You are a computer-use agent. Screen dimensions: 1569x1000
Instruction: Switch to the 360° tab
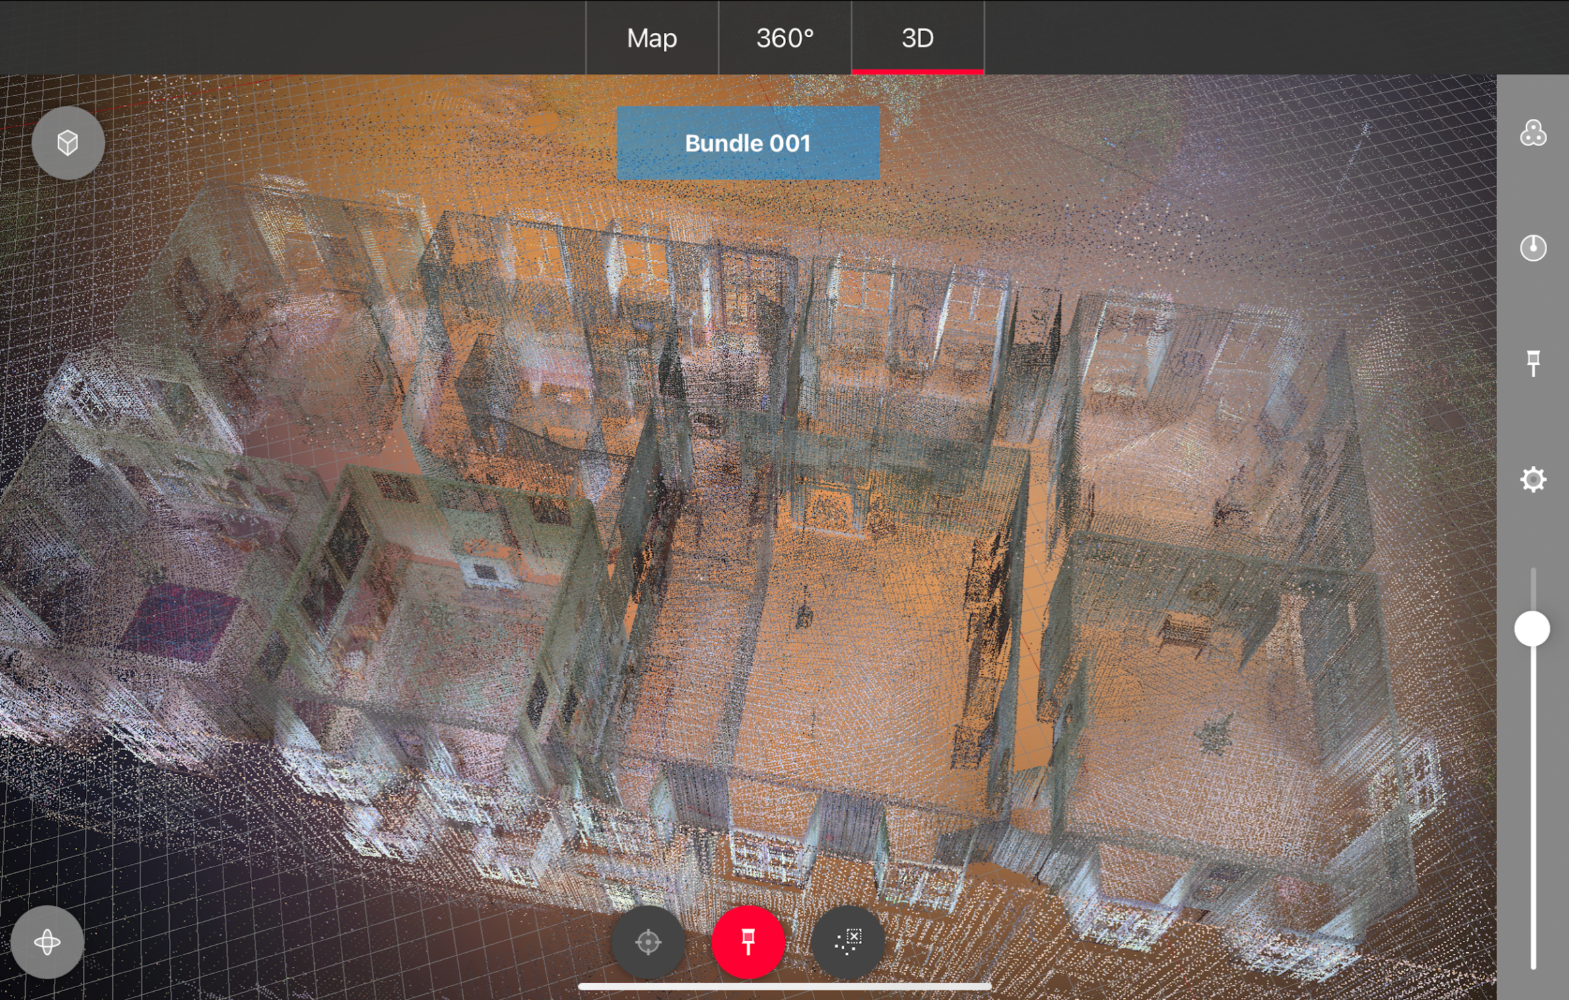pyautogui.click(x=785, y=38)
